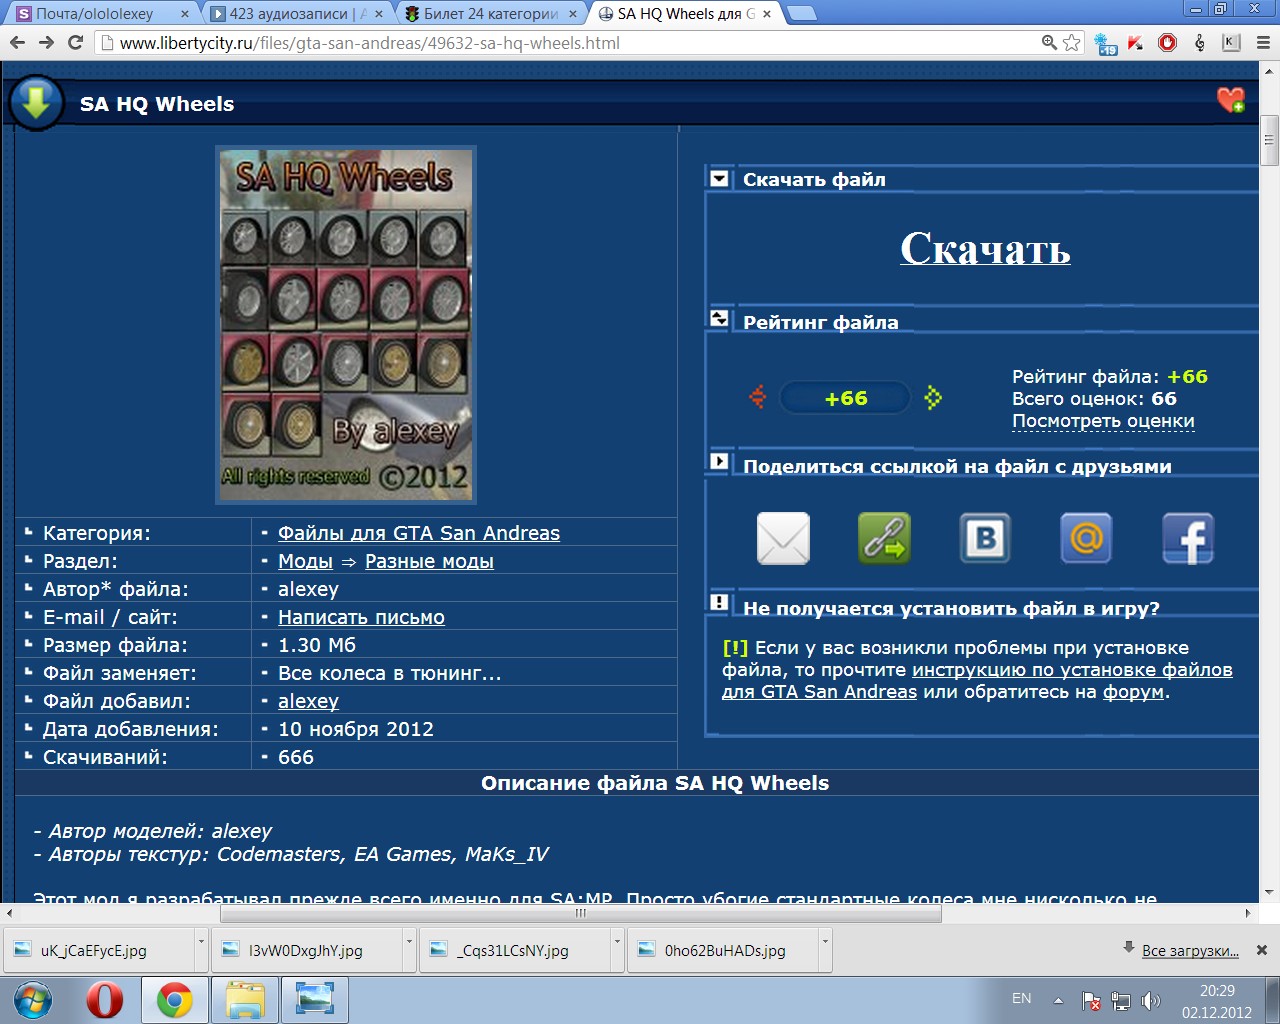
Task: Reload the current page
Action: pos(75,42)
